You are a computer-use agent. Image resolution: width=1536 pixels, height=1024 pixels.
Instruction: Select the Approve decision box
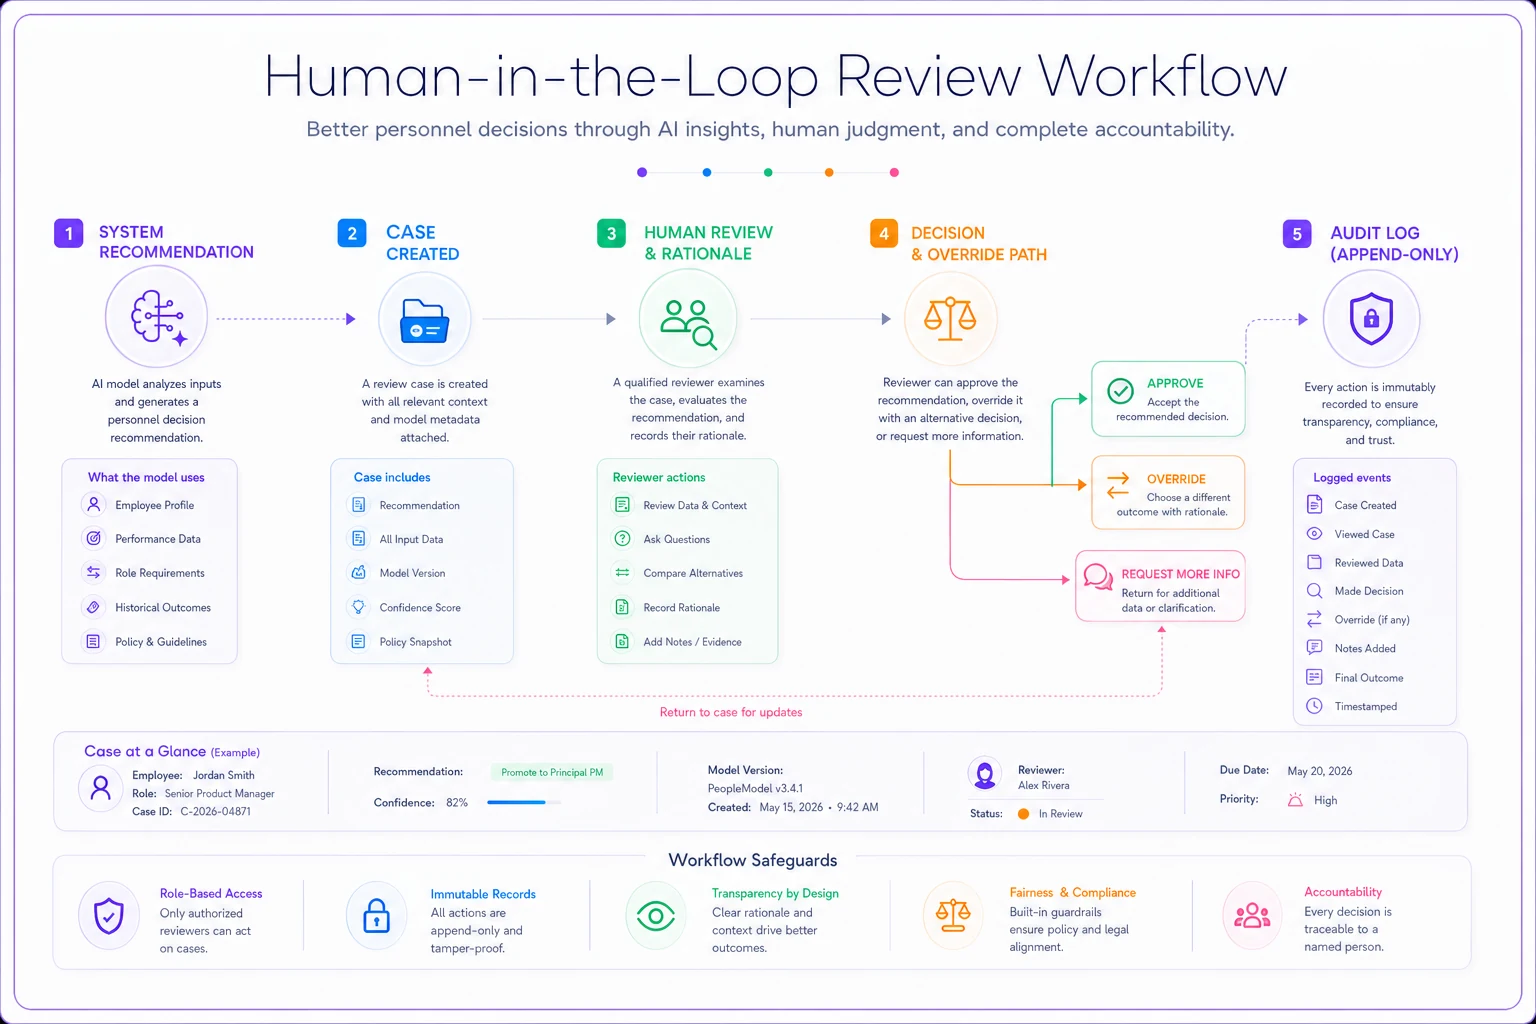(x=1168, y=399)
